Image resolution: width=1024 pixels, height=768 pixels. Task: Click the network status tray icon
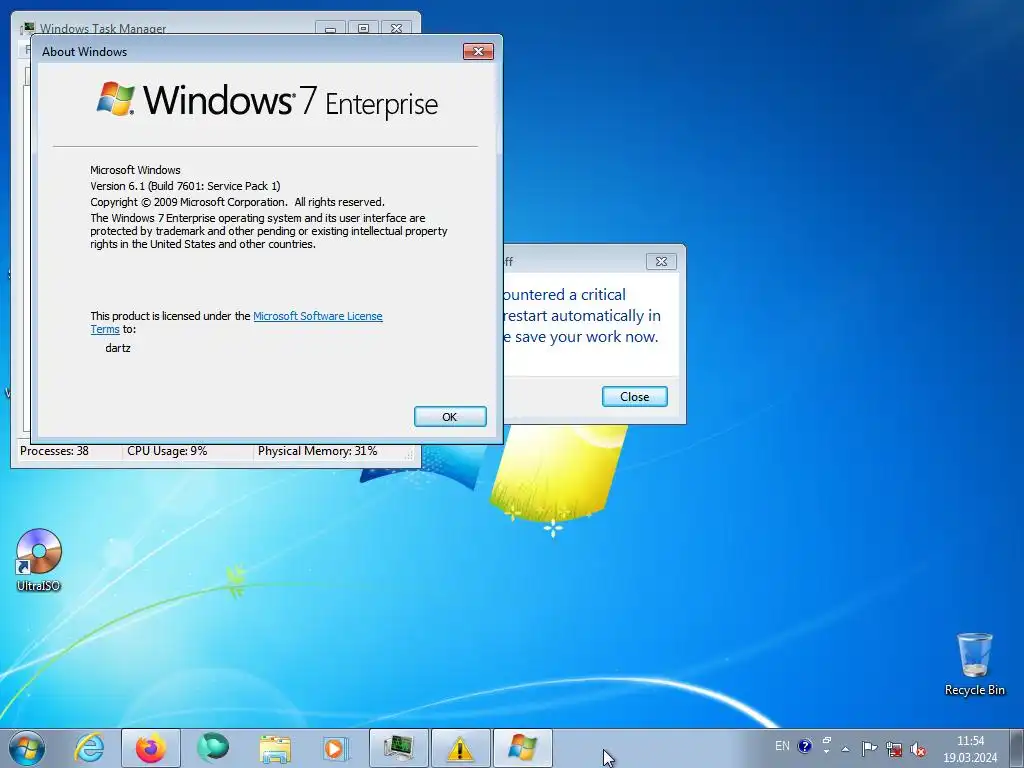(894, 748)
